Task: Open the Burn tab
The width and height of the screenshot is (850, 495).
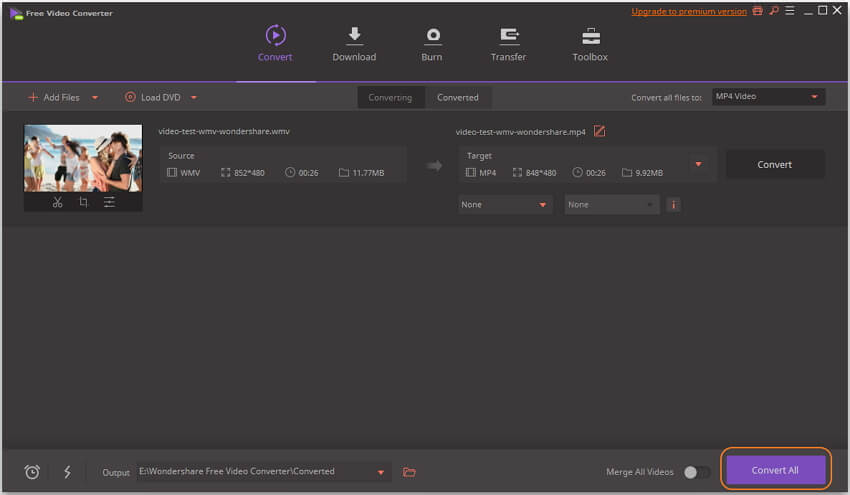Action: pyautogui.click(x=432, y=43)
